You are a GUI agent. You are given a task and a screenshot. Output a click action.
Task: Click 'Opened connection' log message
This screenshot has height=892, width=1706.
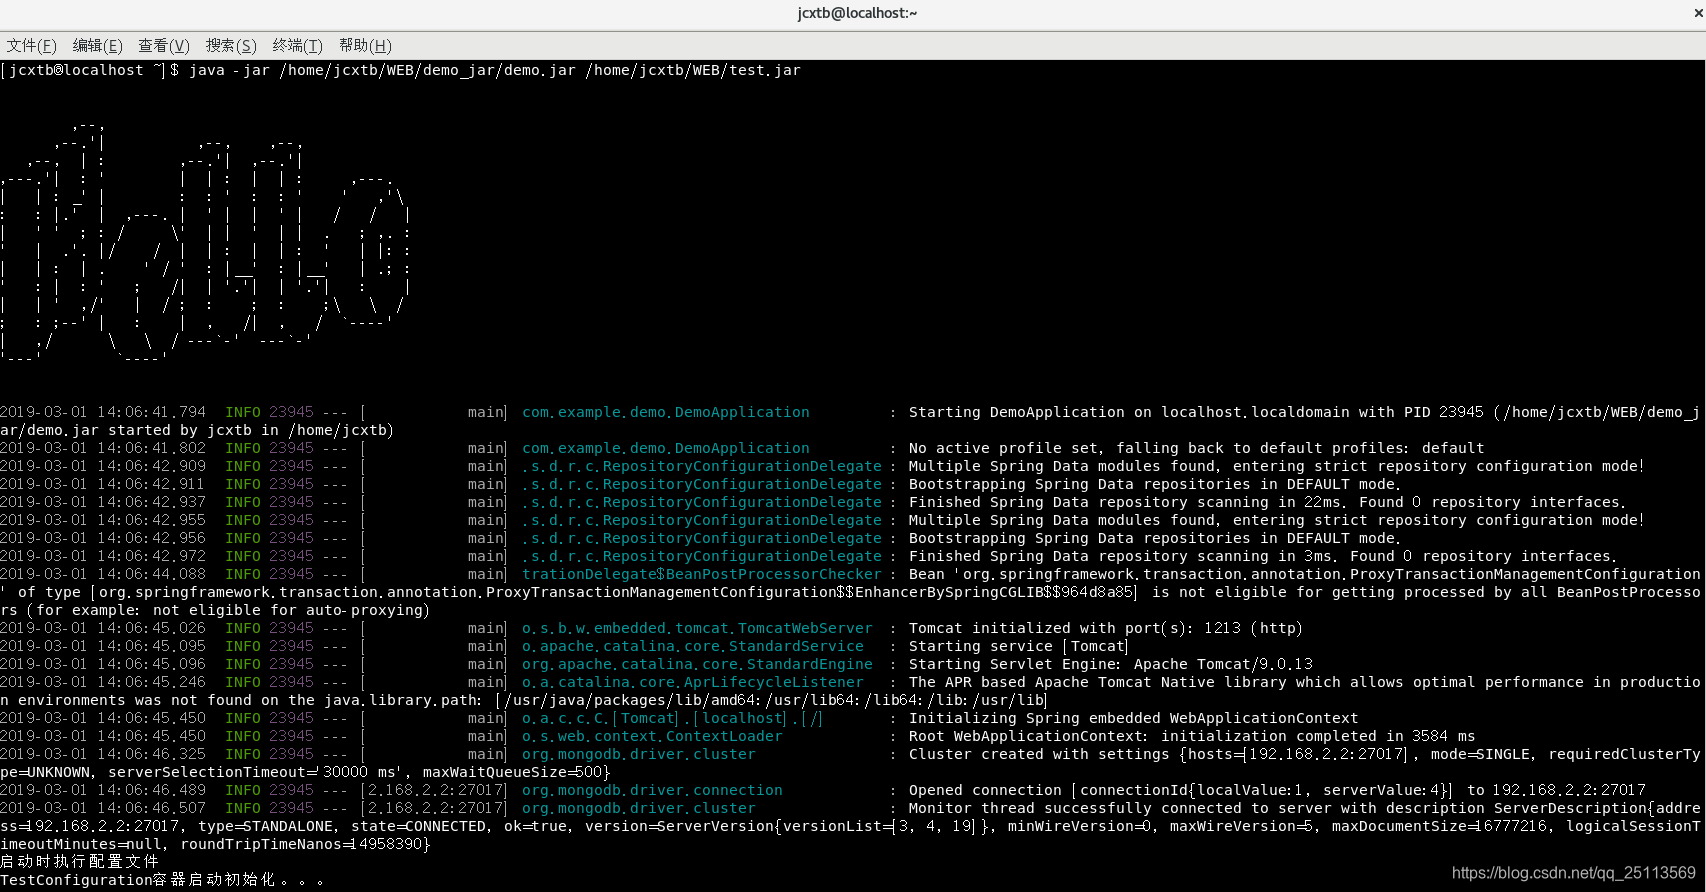pyautogui.click(x=985, y=790)
